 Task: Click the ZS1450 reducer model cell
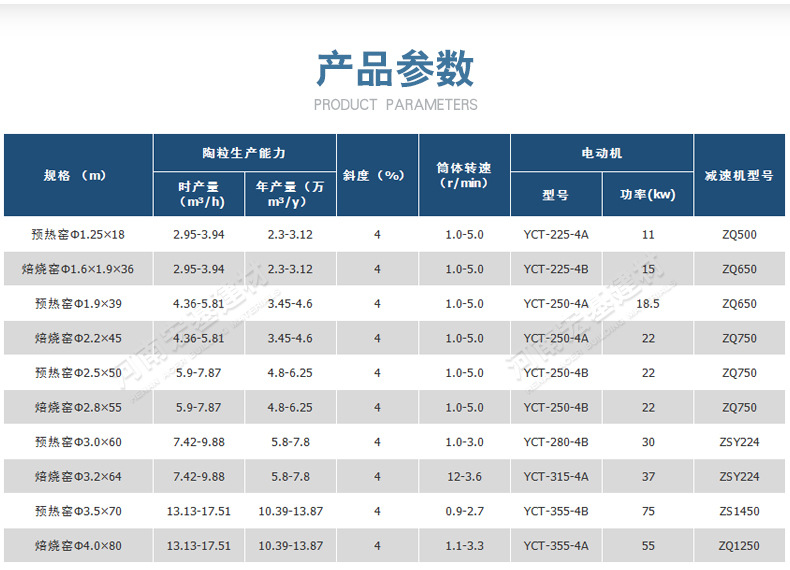point(739,511)
